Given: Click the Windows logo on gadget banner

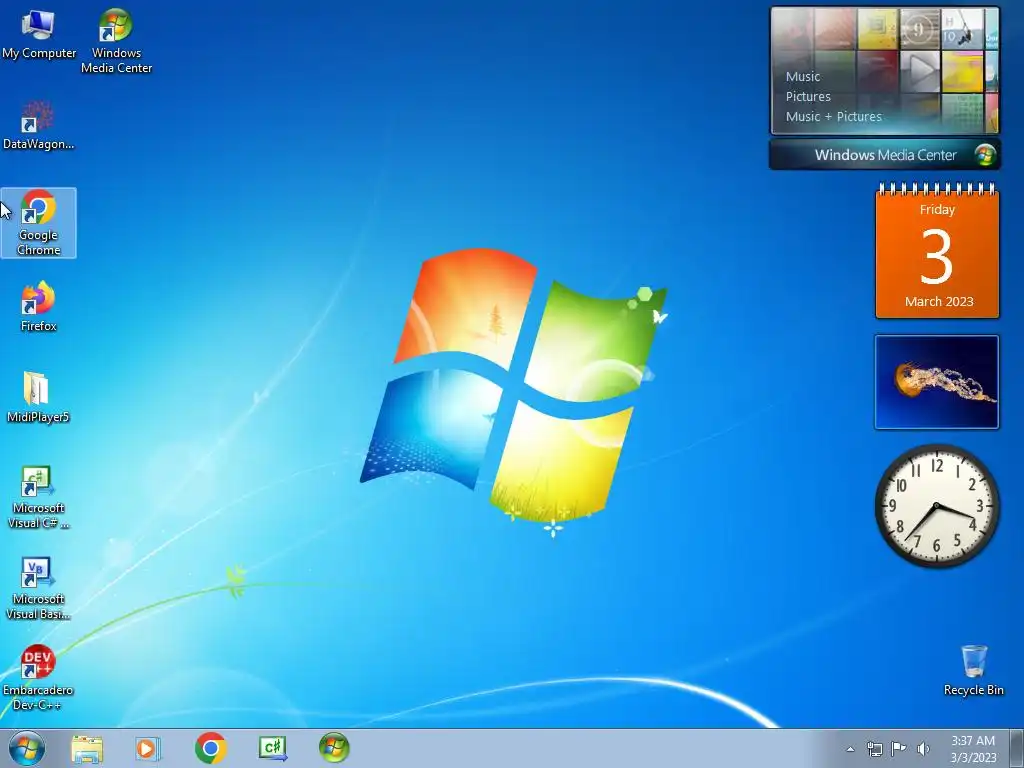Looking at the screenshot, I should click(x=985, y=155).
